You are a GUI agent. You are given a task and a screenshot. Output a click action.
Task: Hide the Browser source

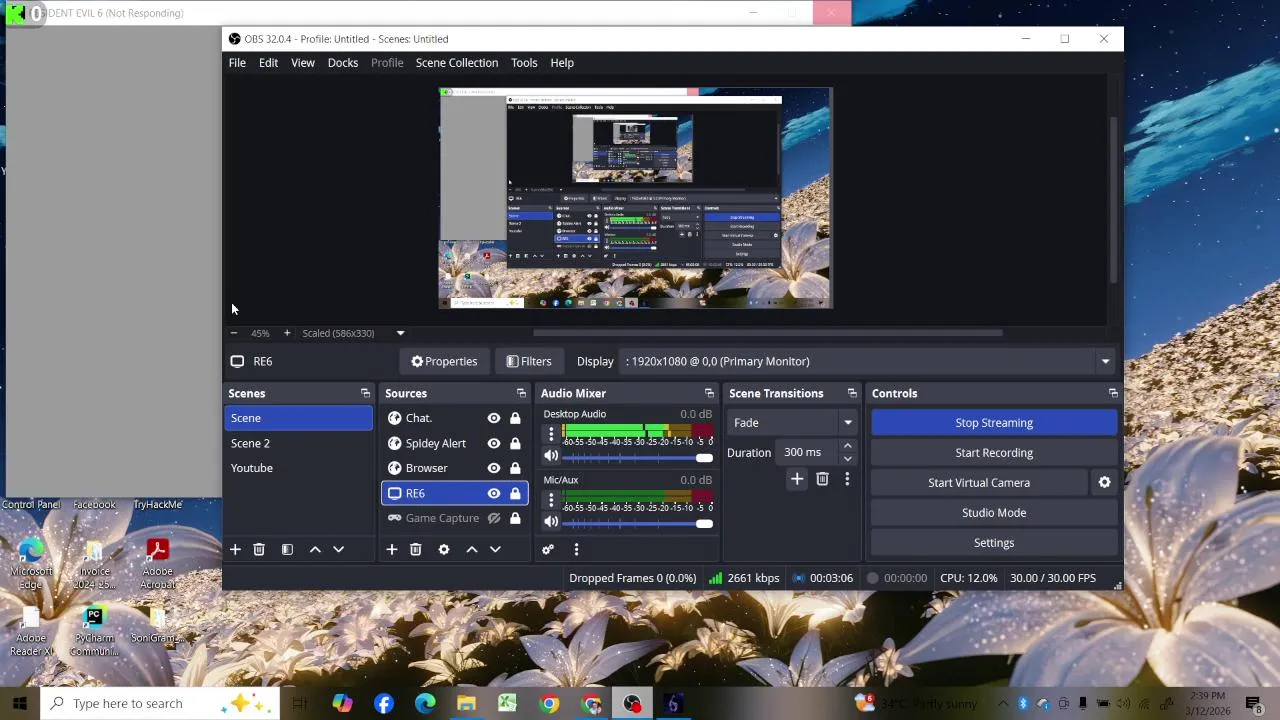coord(493,468)
